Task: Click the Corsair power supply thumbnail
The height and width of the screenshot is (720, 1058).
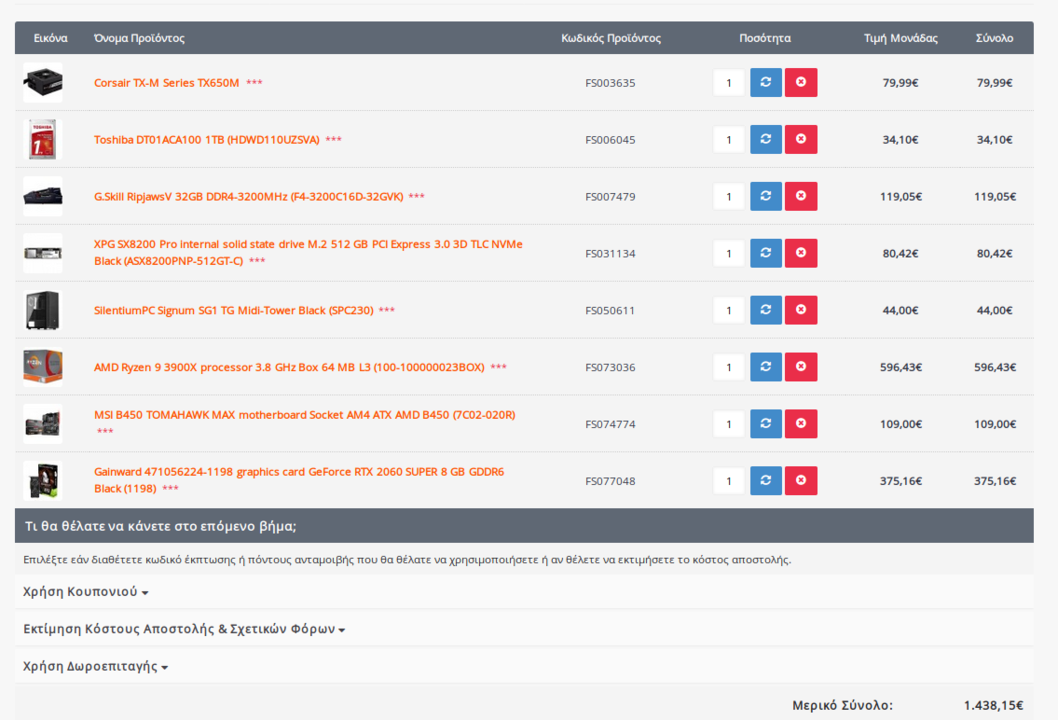Action: (x=43, y=82)
